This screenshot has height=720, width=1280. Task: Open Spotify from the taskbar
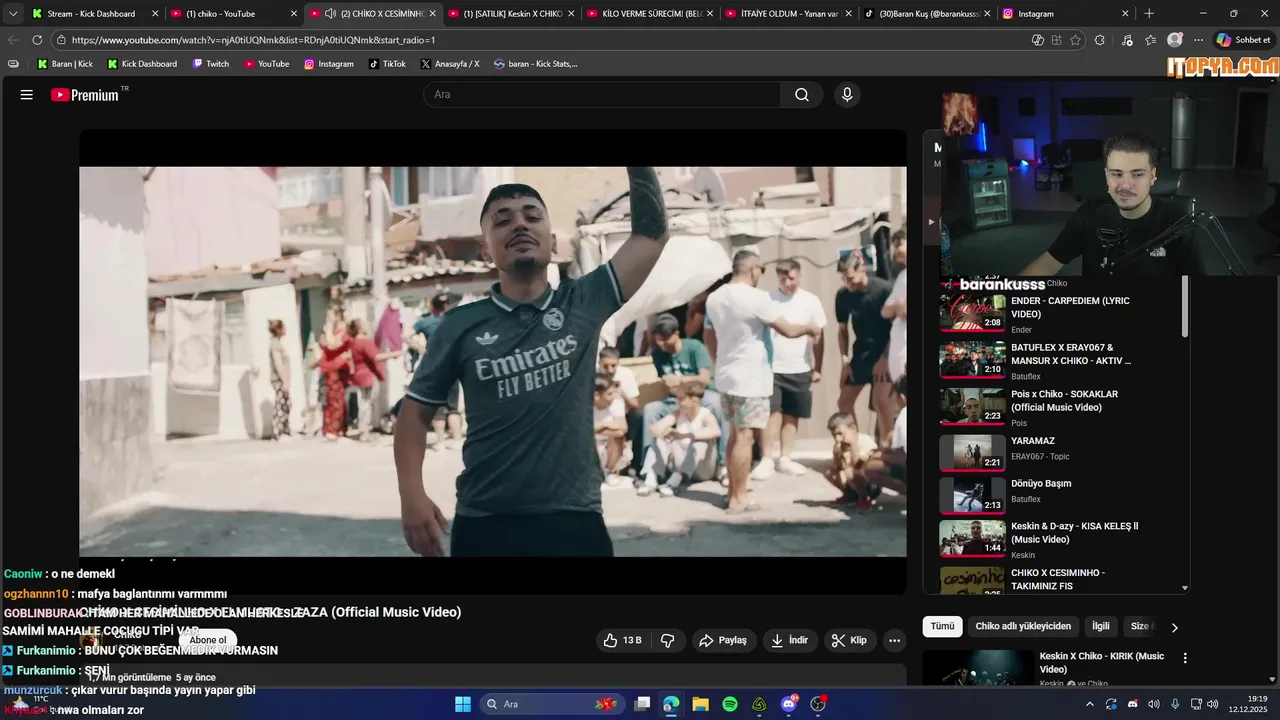click(730, 704)
